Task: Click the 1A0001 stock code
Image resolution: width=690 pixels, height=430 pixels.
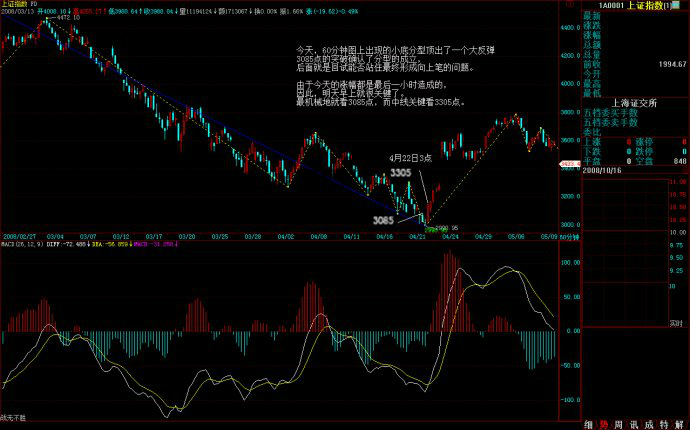Action: point(619,5)
